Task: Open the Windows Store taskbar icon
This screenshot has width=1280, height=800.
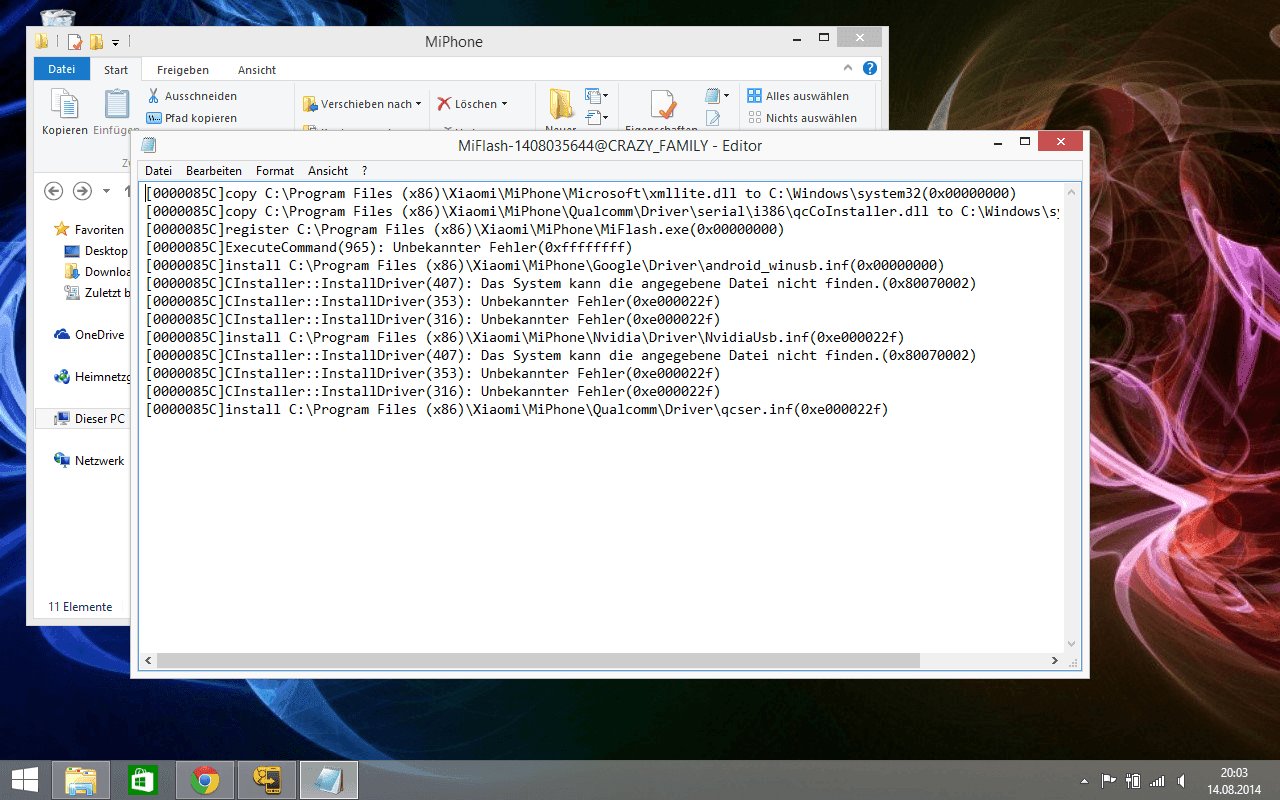Action: pyautogui.click(x=142, y=780)
